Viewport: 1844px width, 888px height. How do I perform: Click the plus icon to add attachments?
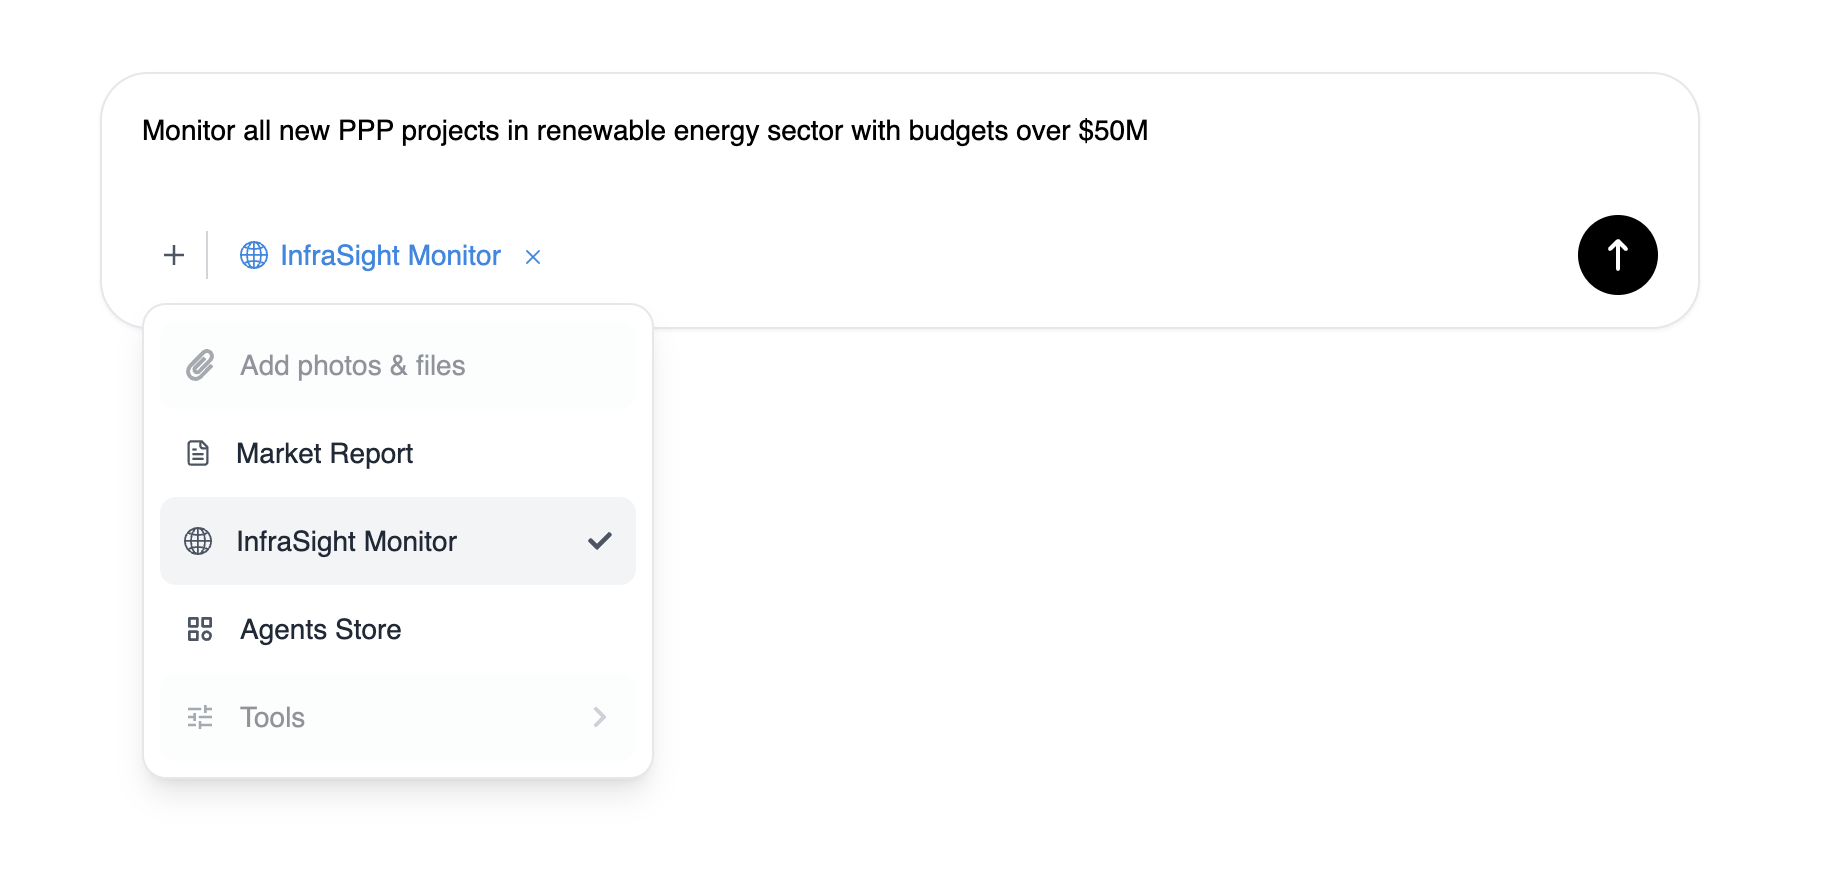tap(174, 255)
